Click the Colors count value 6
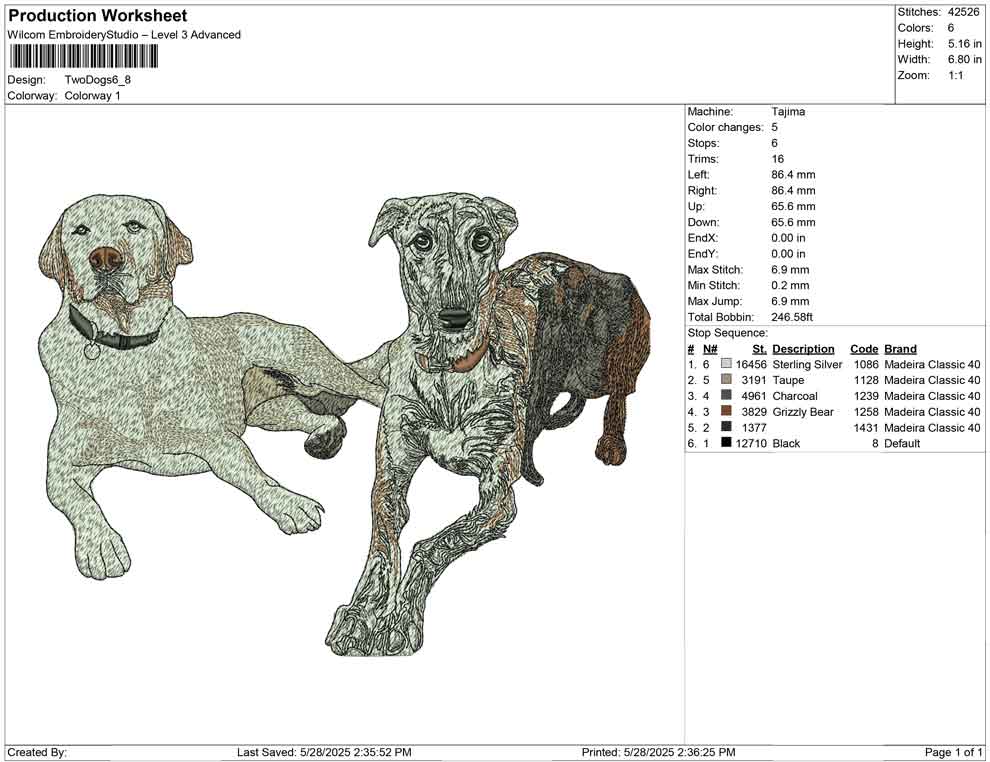Viewport: 990px width, 762px height. [950, 28]
